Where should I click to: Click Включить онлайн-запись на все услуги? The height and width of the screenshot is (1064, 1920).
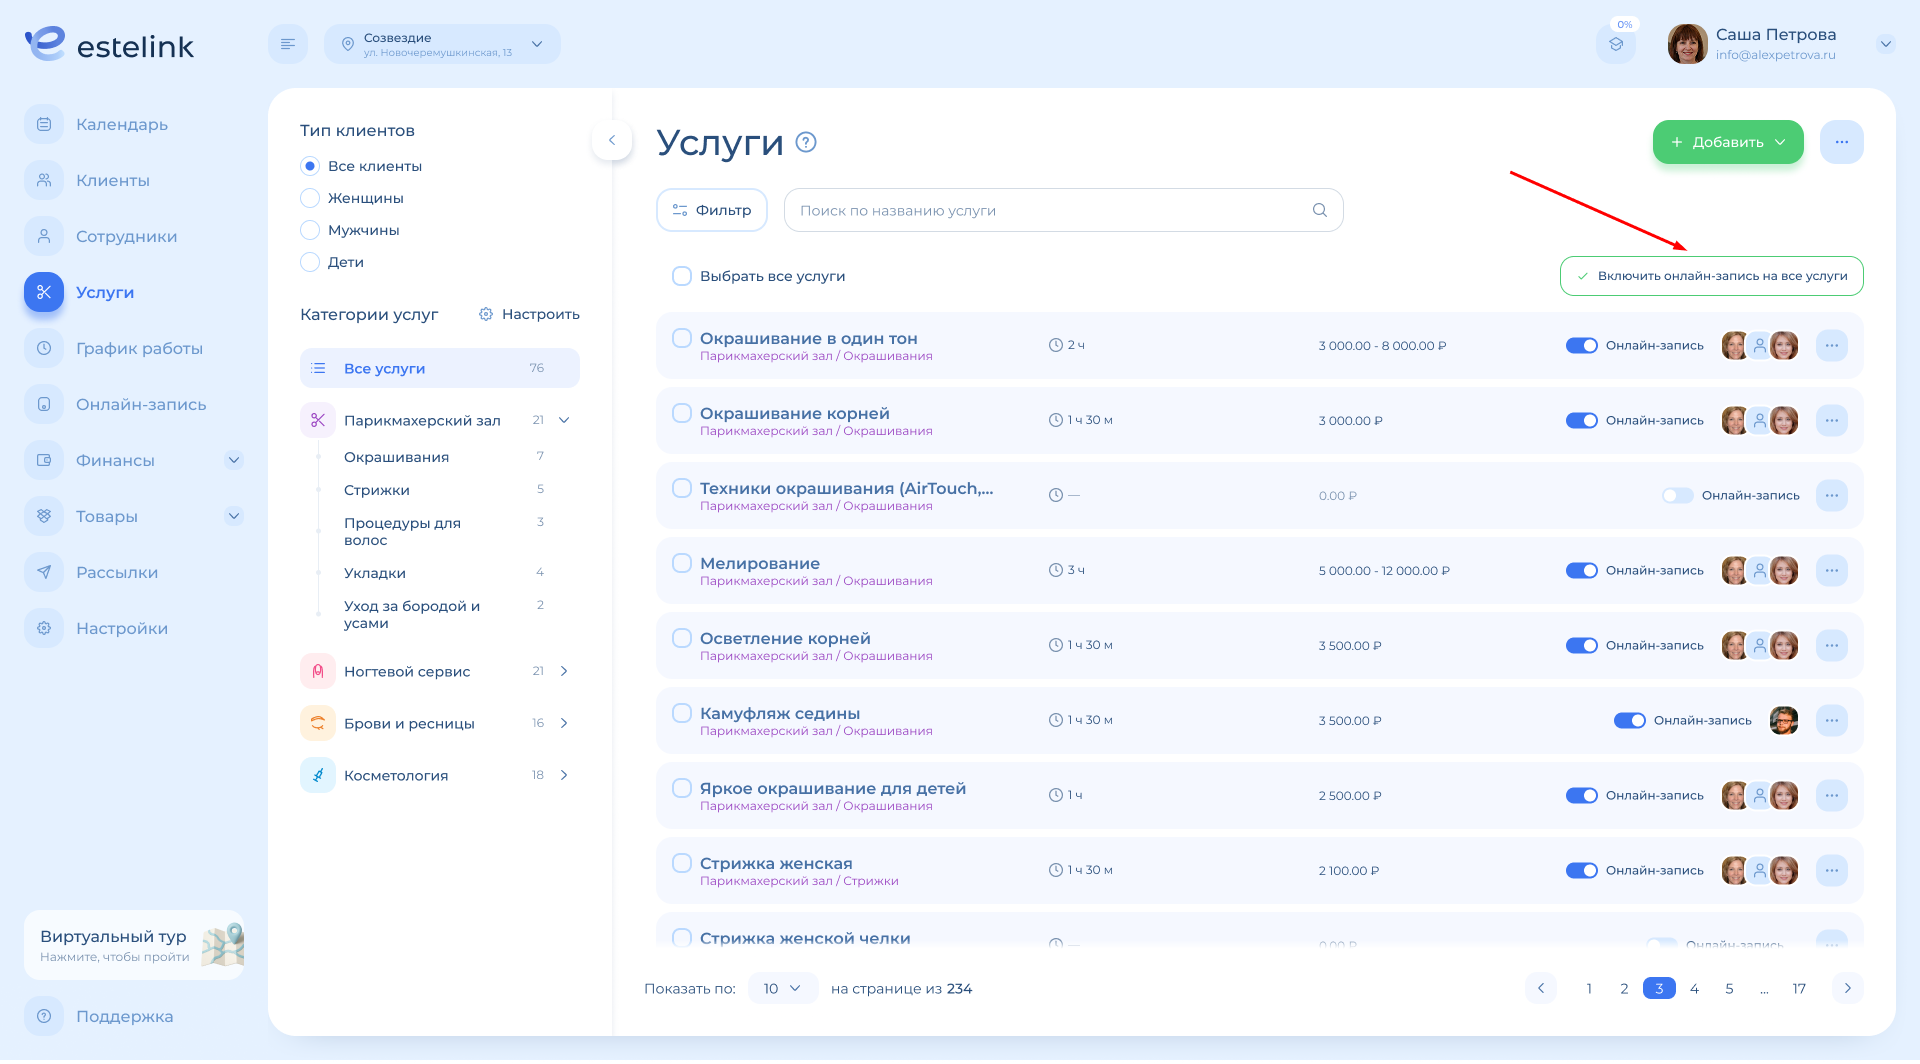tap(1711, 276)
